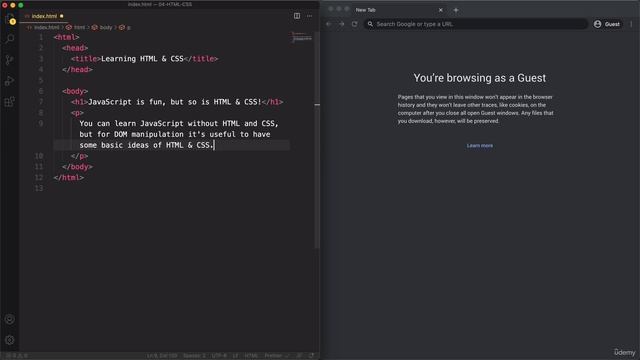Click the title text 'Learning HTML & CSS'
The height and width of the screenshot is (360, 640).
[x=142, y=59]
